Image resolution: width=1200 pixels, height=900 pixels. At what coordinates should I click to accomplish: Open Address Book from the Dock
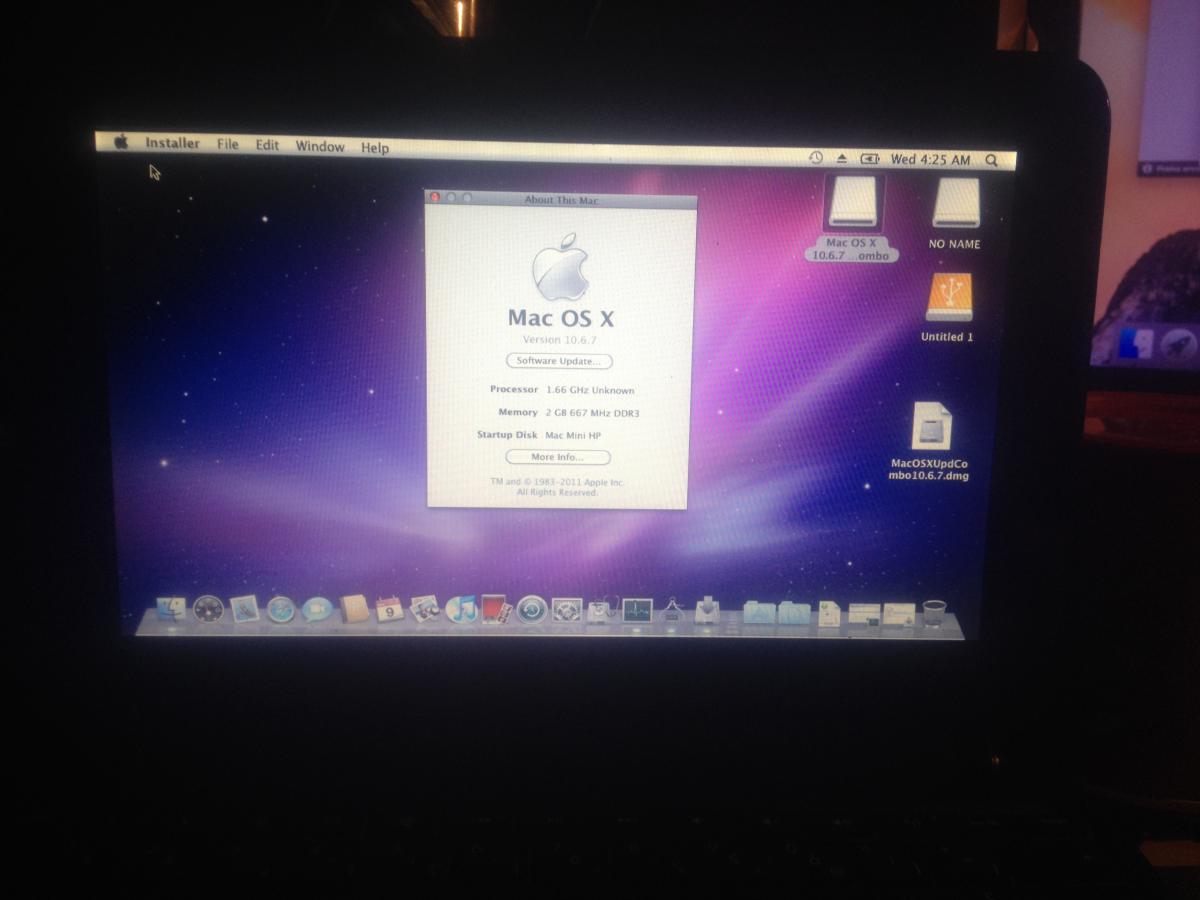coord(354,609)
